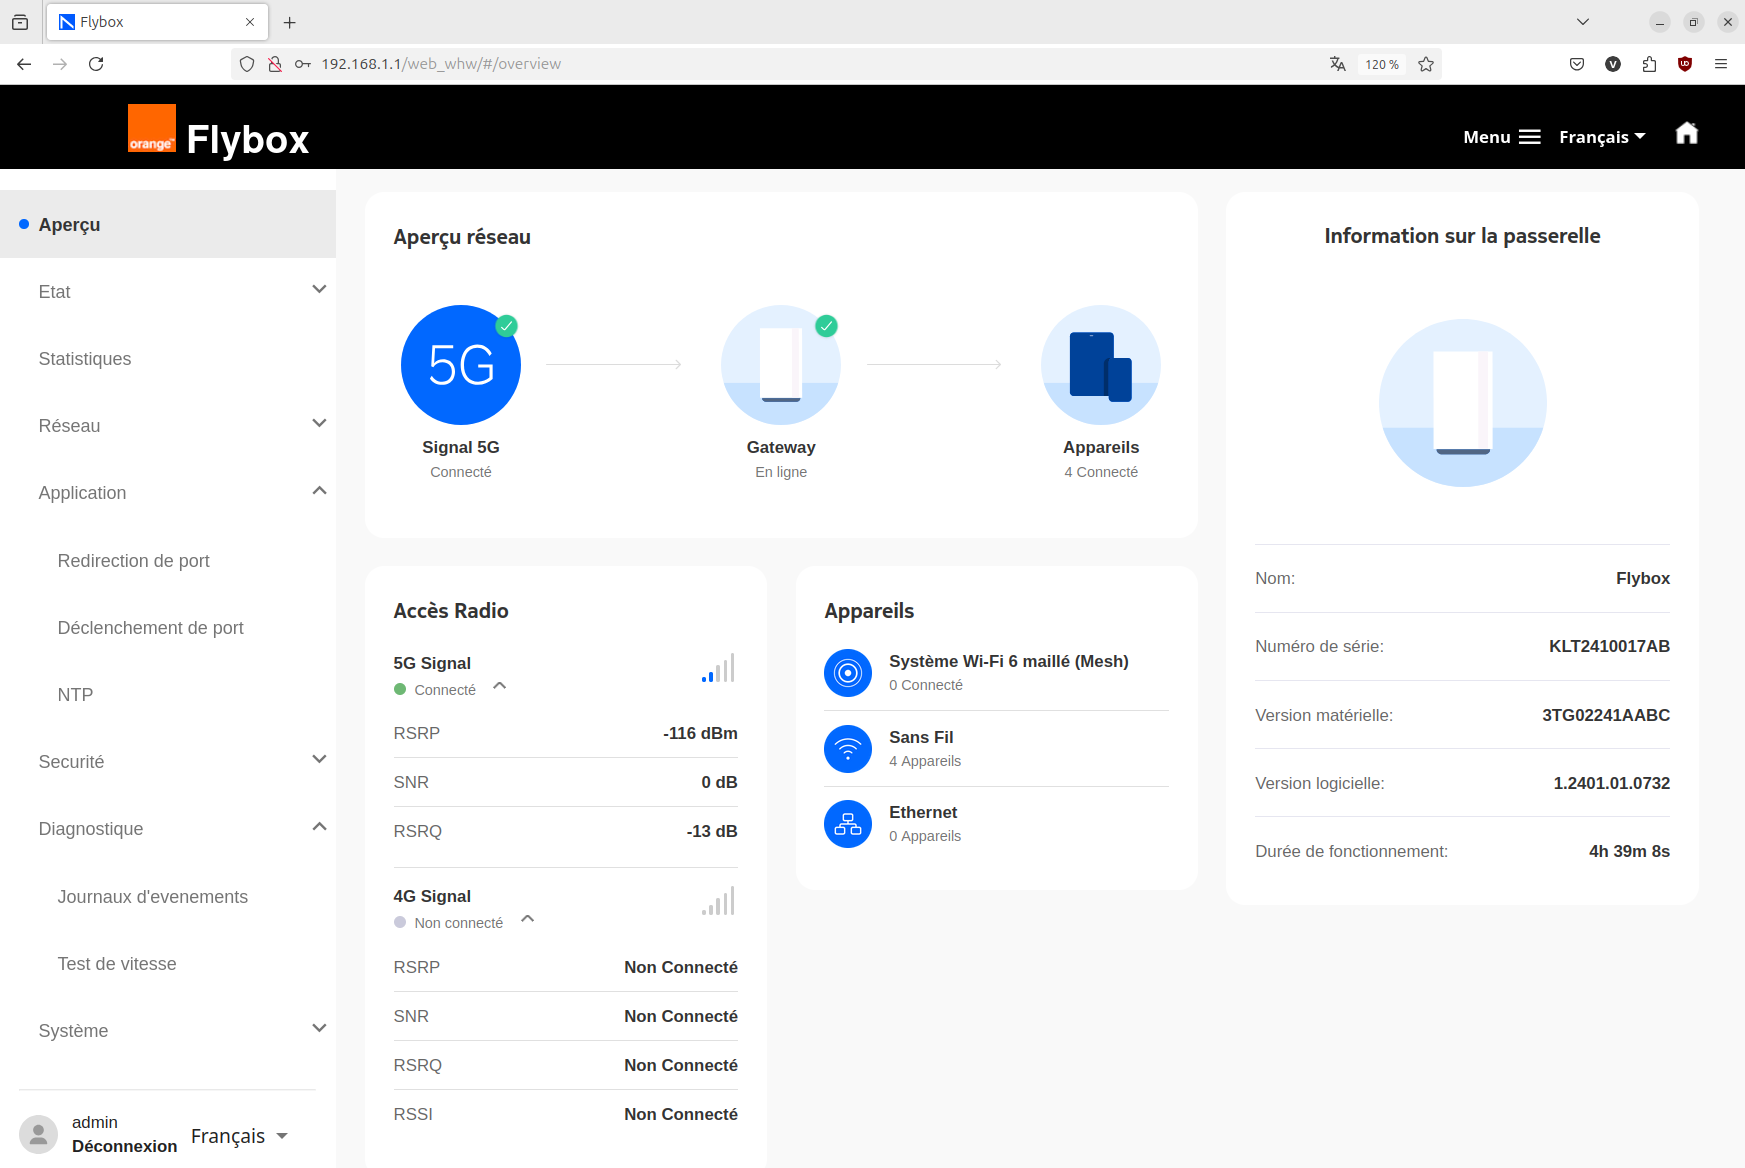Click the Déconnexion logout link
Screen dimensions: 1745x1168
(124, 1146)
